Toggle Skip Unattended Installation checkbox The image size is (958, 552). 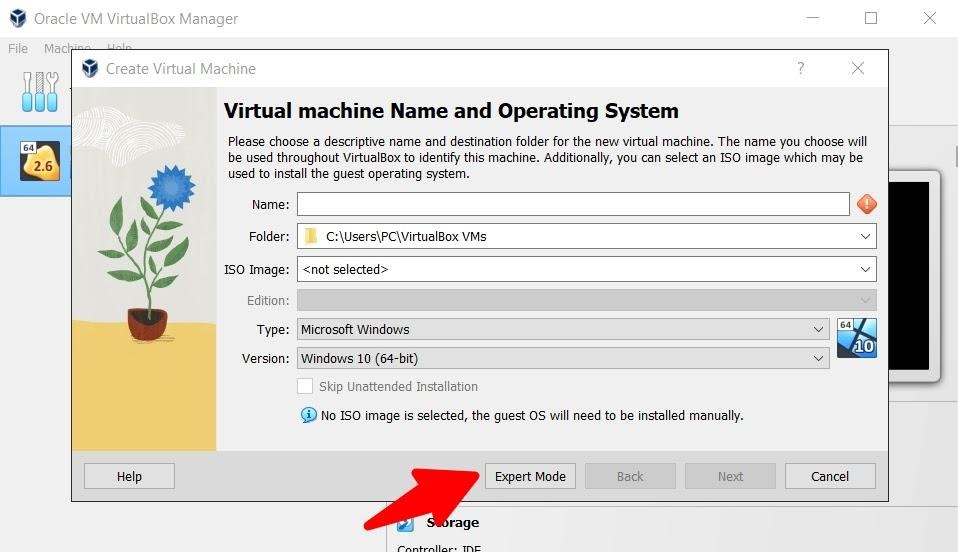(x=306, y=387)
